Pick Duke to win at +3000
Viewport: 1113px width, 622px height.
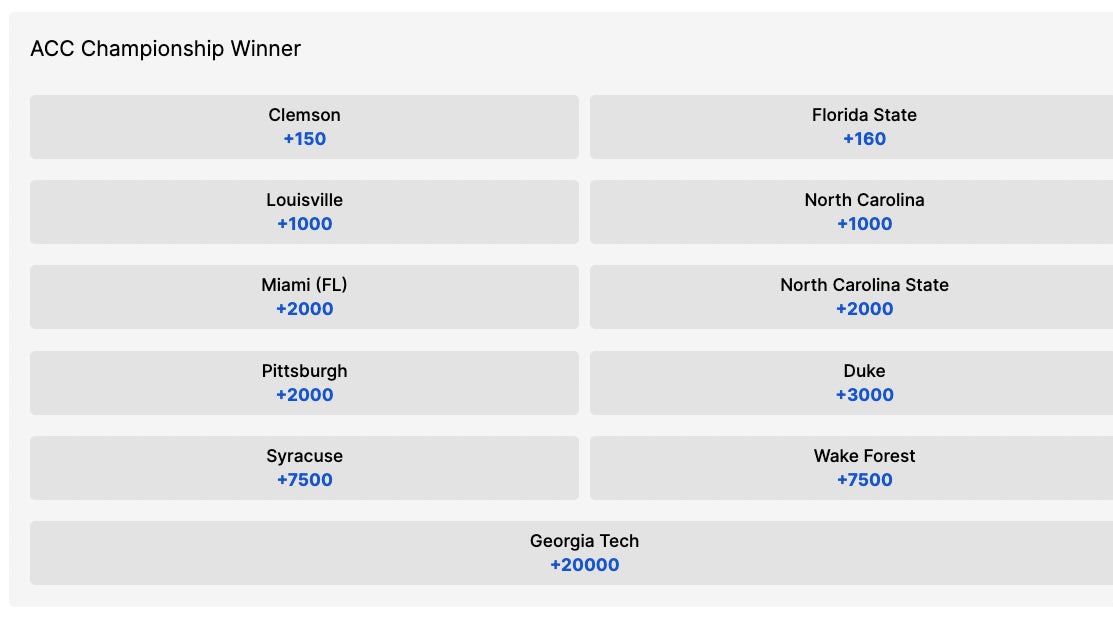[864, 382]
